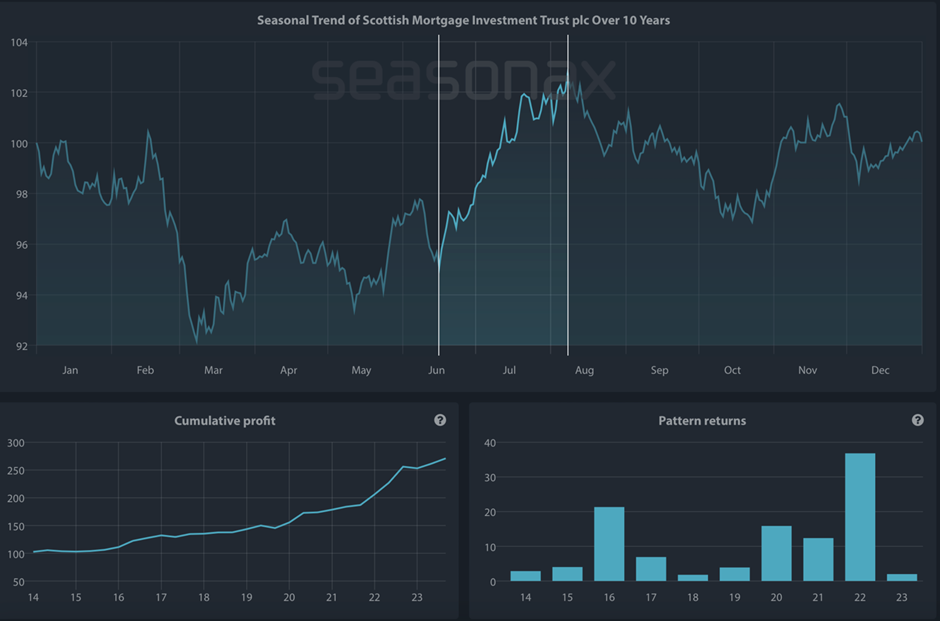Click the Mar label on the seasonal axis
The width and height of the screenshot is (940, 621).
tap(213, 370)
